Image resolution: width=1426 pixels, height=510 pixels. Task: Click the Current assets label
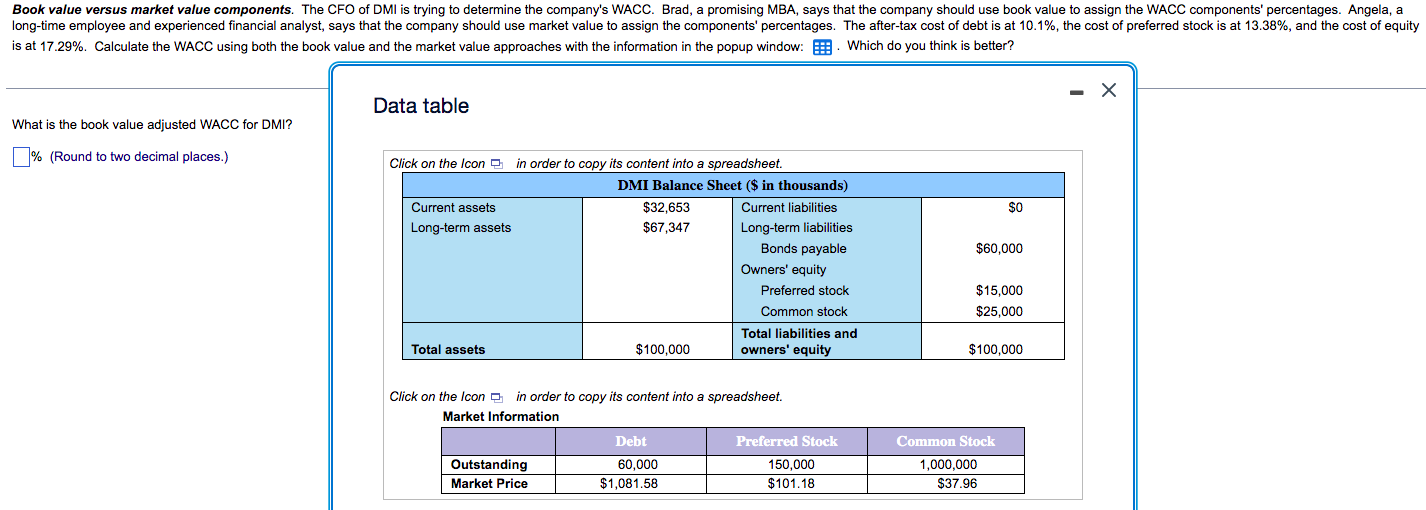tap(453, 208)
